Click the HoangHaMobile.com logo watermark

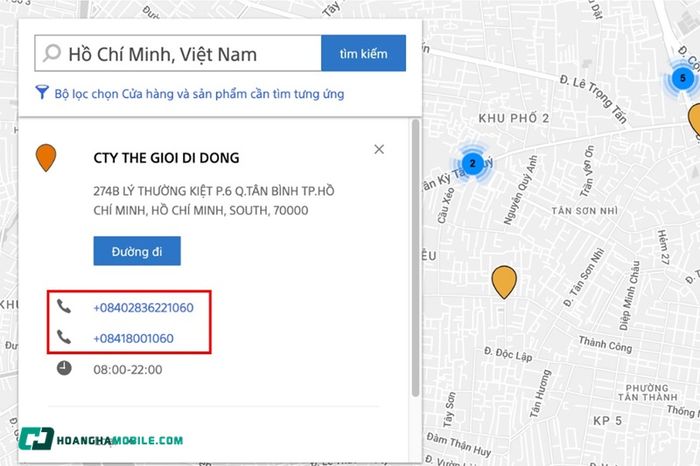tap(101, 439)
